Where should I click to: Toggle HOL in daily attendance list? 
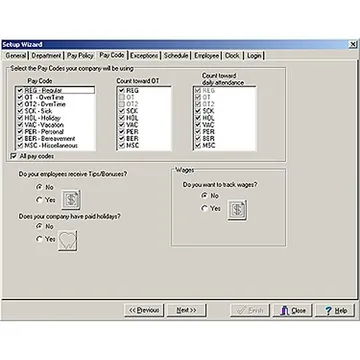coord(198,118)
